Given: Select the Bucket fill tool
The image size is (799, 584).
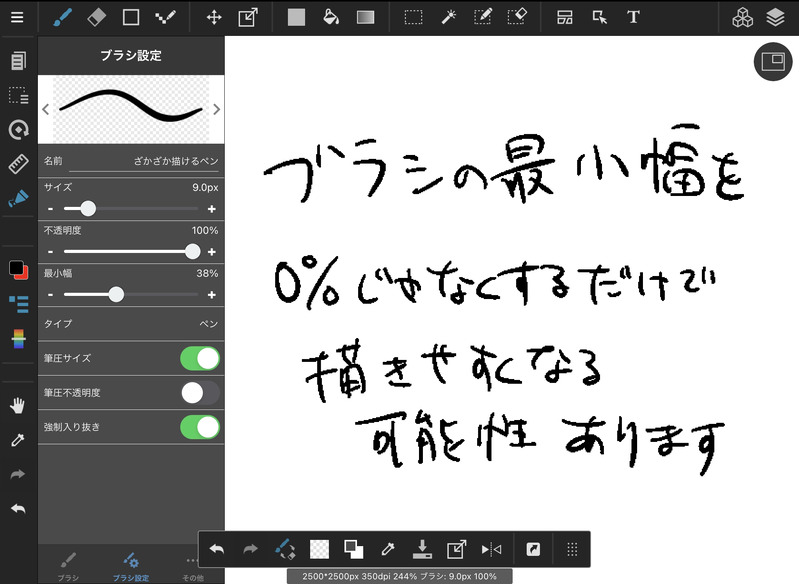Looking at the screenshot, I should (x=331, y=17).
